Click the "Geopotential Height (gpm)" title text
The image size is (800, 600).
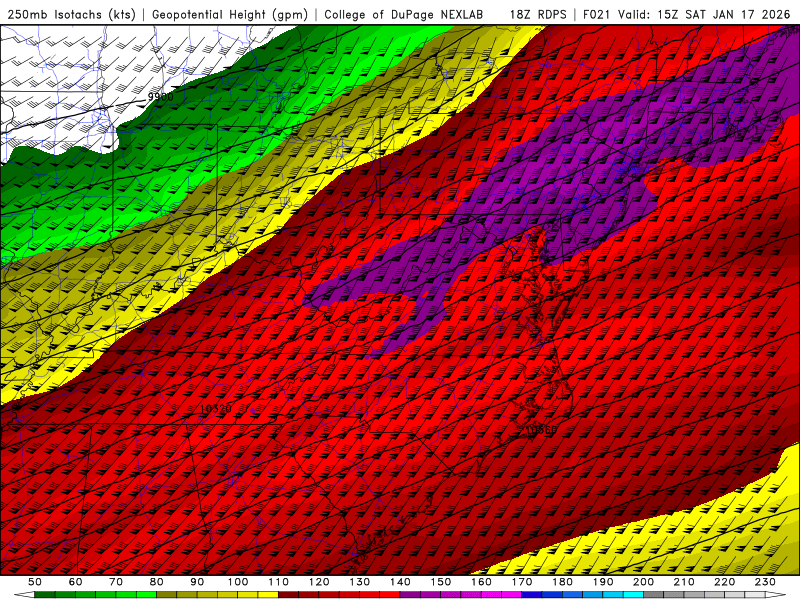coord(230,14)
